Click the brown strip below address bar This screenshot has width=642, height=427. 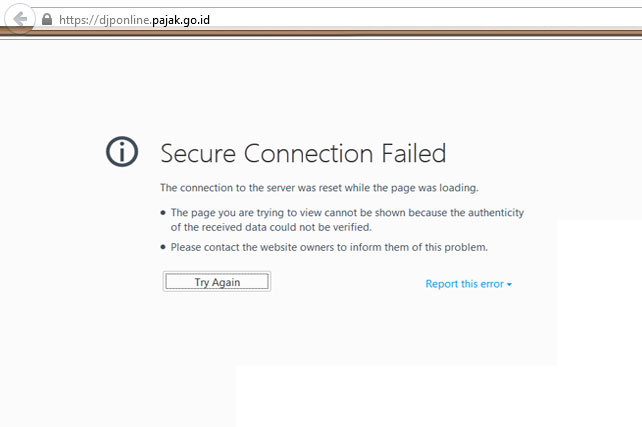321,32
